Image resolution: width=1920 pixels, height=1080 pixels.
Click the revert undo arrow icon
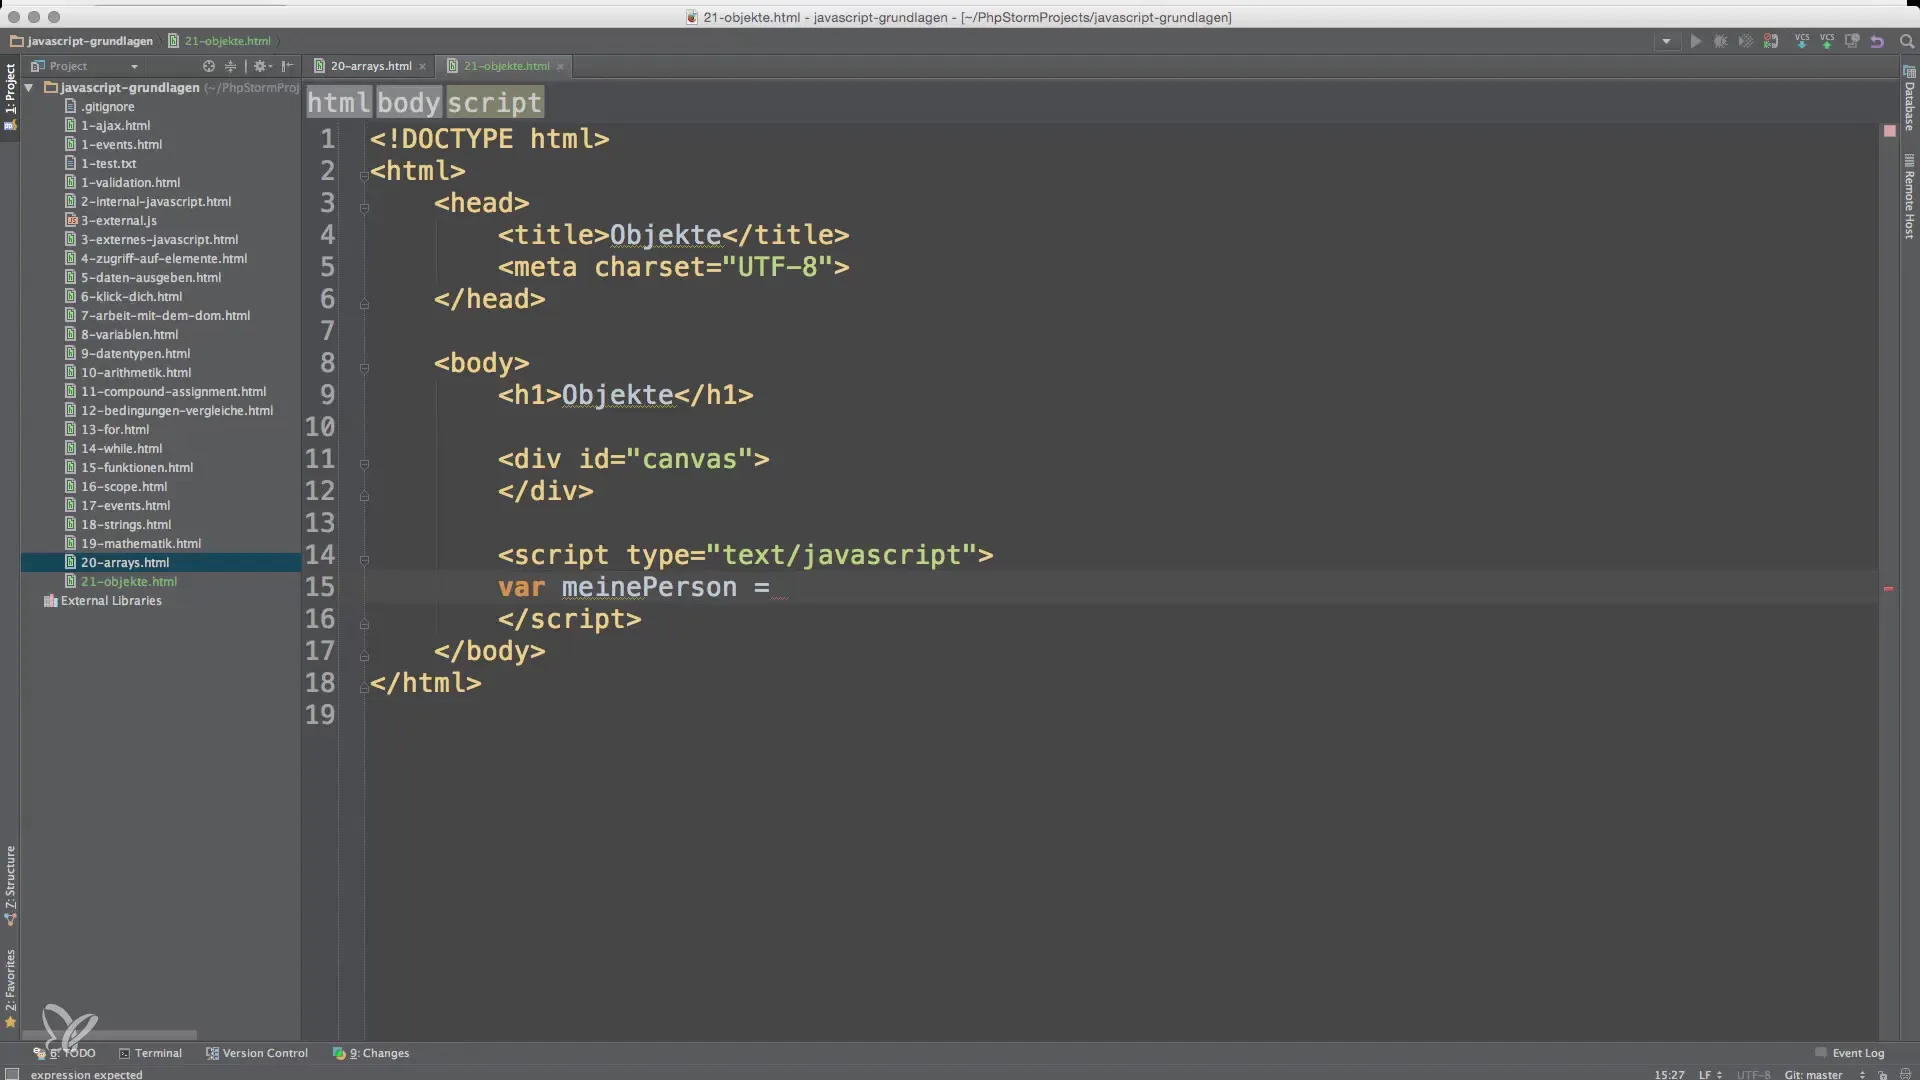1877,41
